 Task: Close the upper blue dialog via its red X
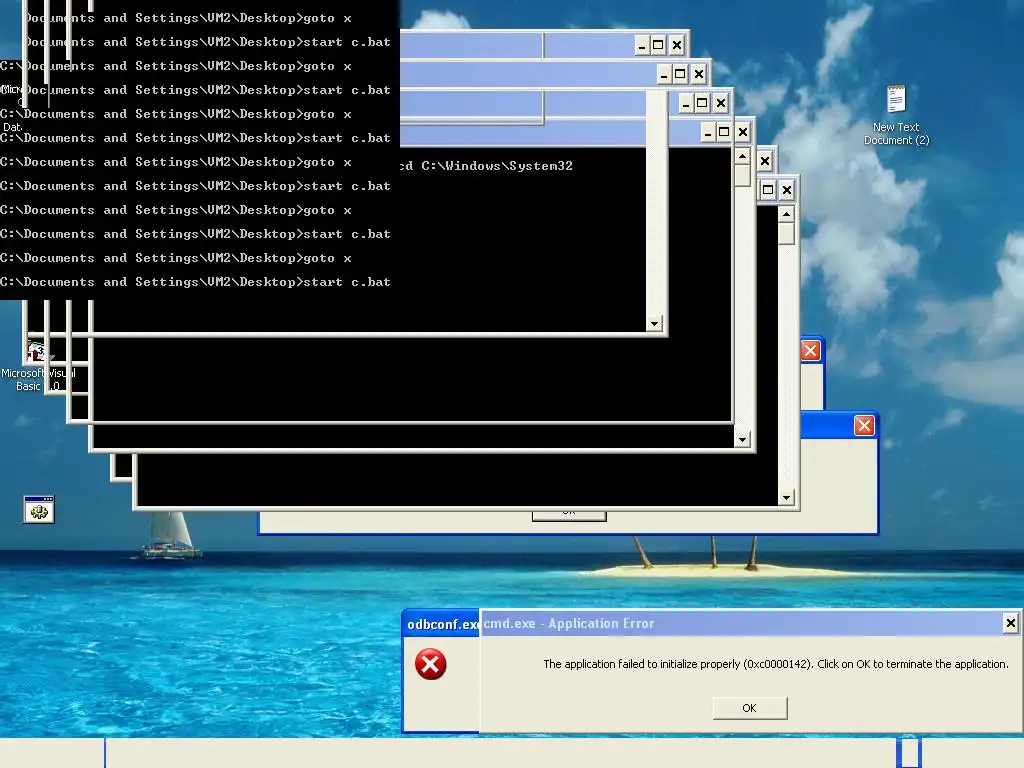coord(810,351)
